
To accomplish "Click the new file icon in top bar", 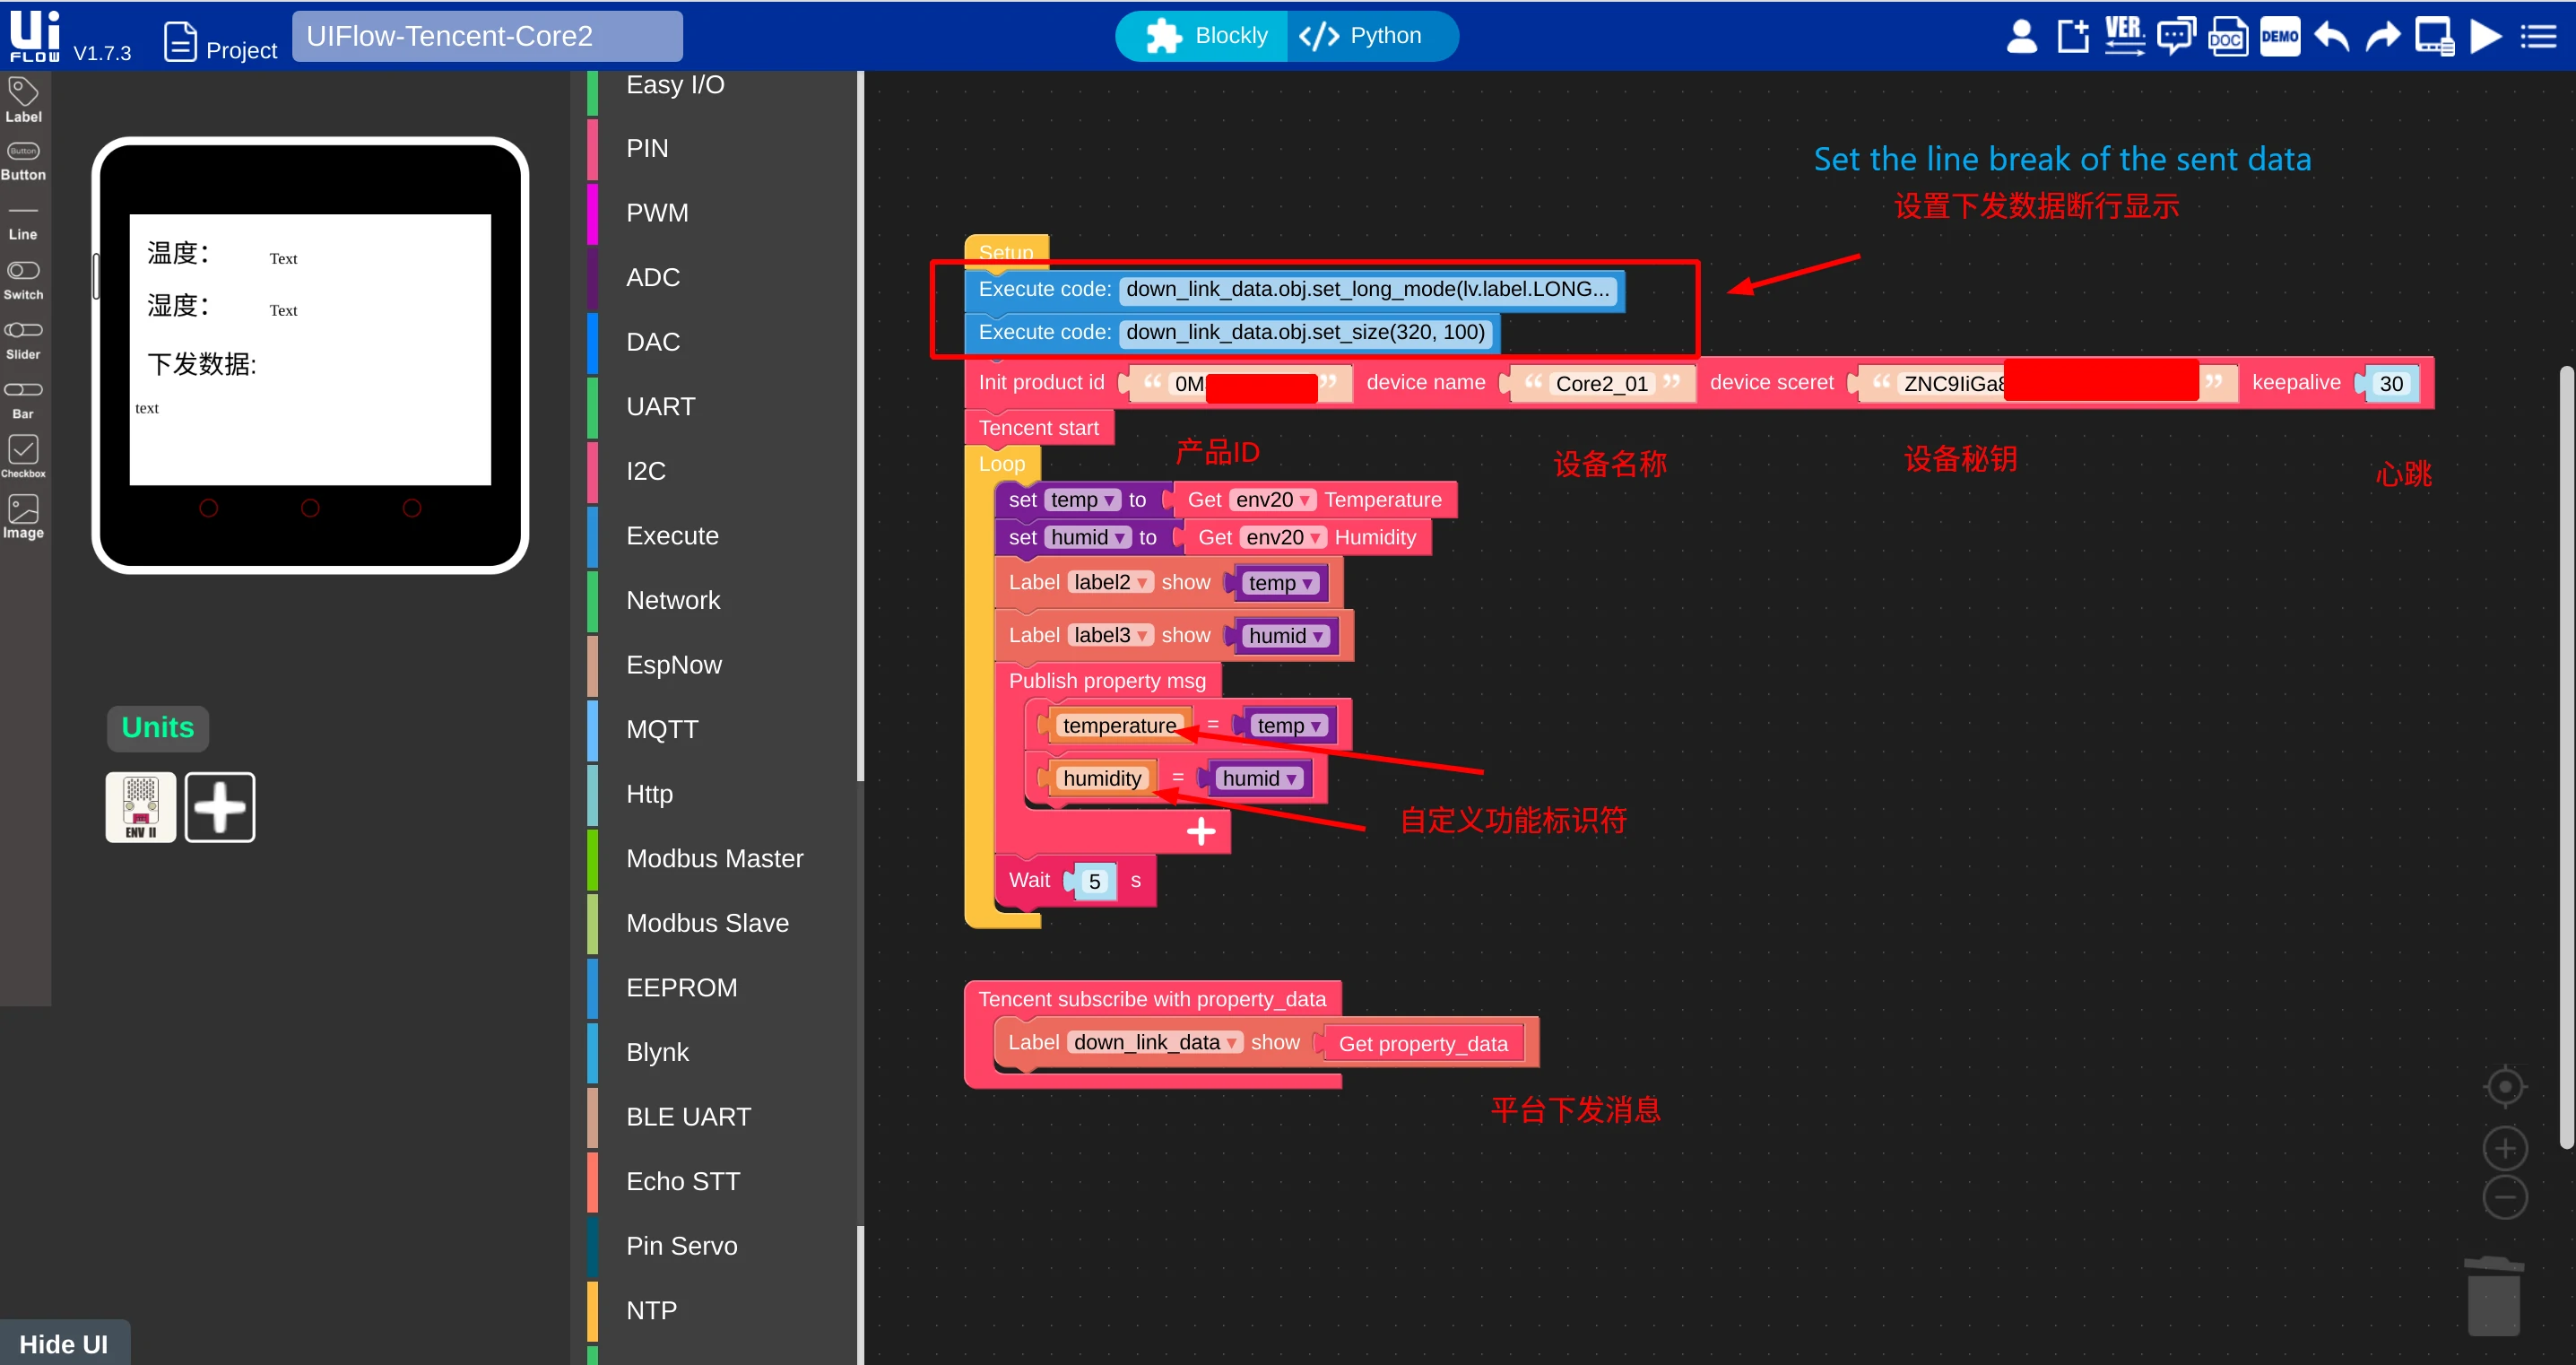I will pos(2073,36).
